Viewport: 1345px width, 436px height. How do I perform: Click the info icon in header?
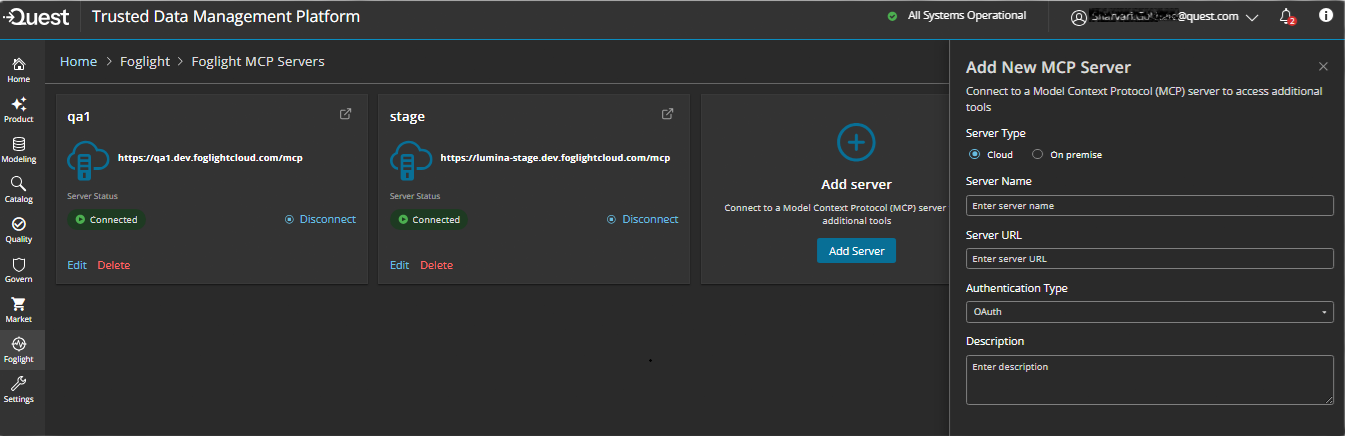coord(1326,16)
